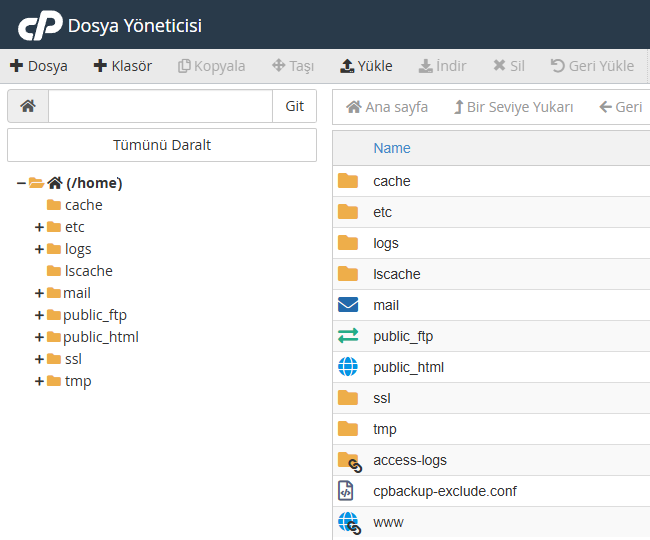Collapse the /home root tree node

[x=21, y=183]
